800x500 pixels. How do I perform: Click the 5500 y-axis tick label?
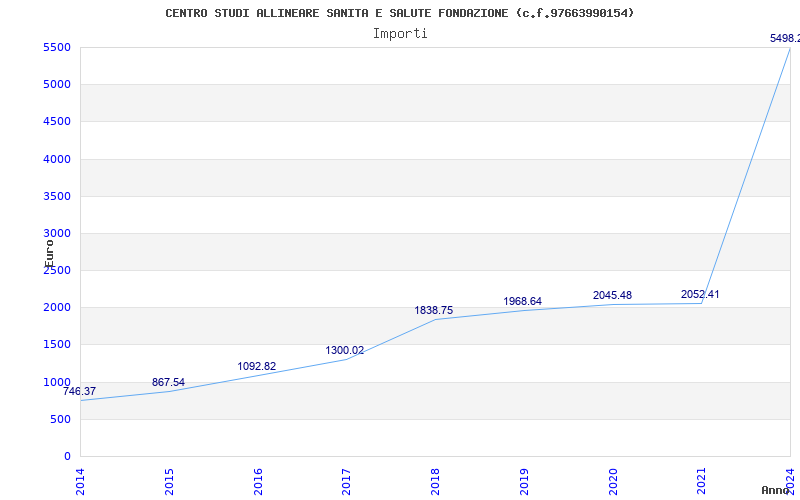click(57, 47)
